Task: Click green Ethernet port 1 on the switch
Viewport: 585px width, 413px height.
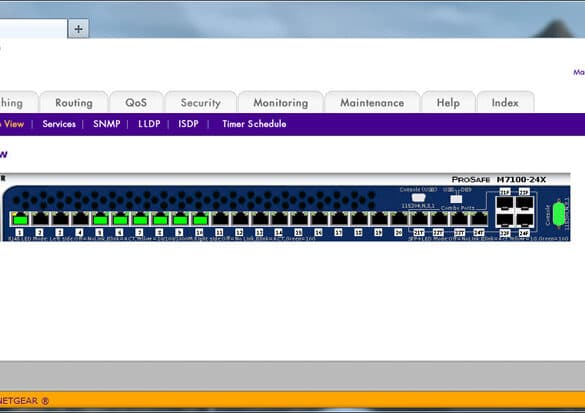Action: 20,219
